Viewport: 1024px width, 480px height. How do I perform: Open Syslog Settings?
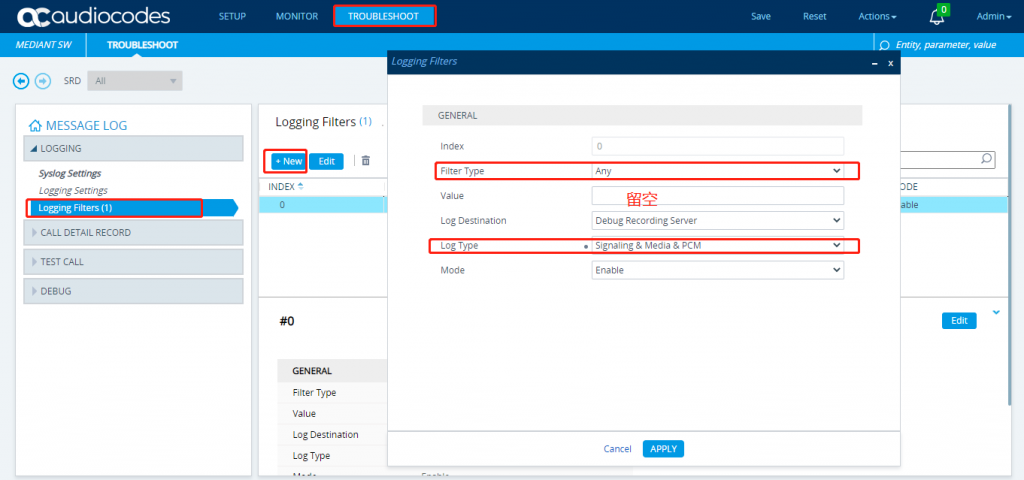click(70, 174)
